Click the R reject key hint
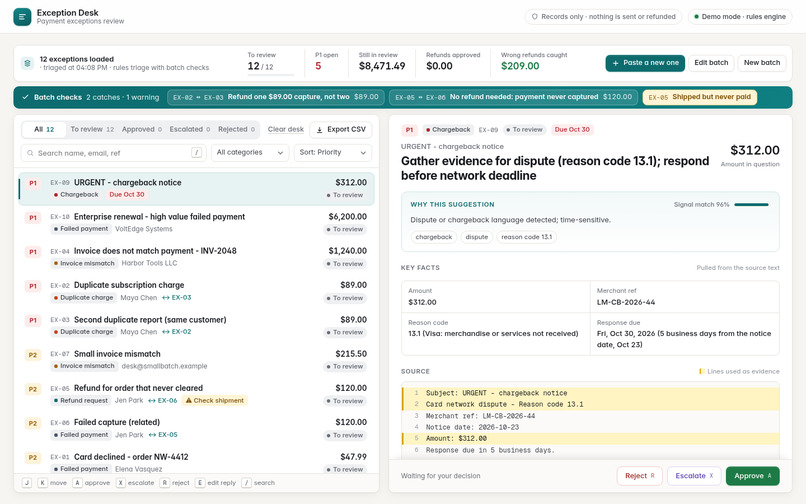 coord(164,482)
